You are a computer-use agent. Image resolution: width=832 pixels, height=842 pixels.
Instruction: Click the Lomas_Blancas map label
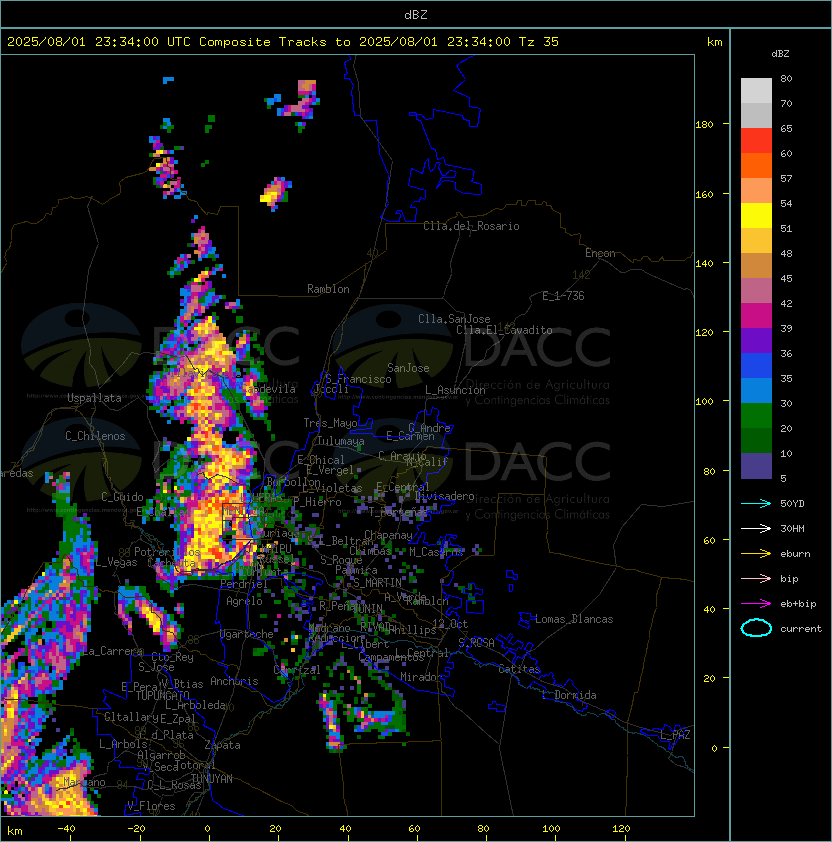point(574,619)
